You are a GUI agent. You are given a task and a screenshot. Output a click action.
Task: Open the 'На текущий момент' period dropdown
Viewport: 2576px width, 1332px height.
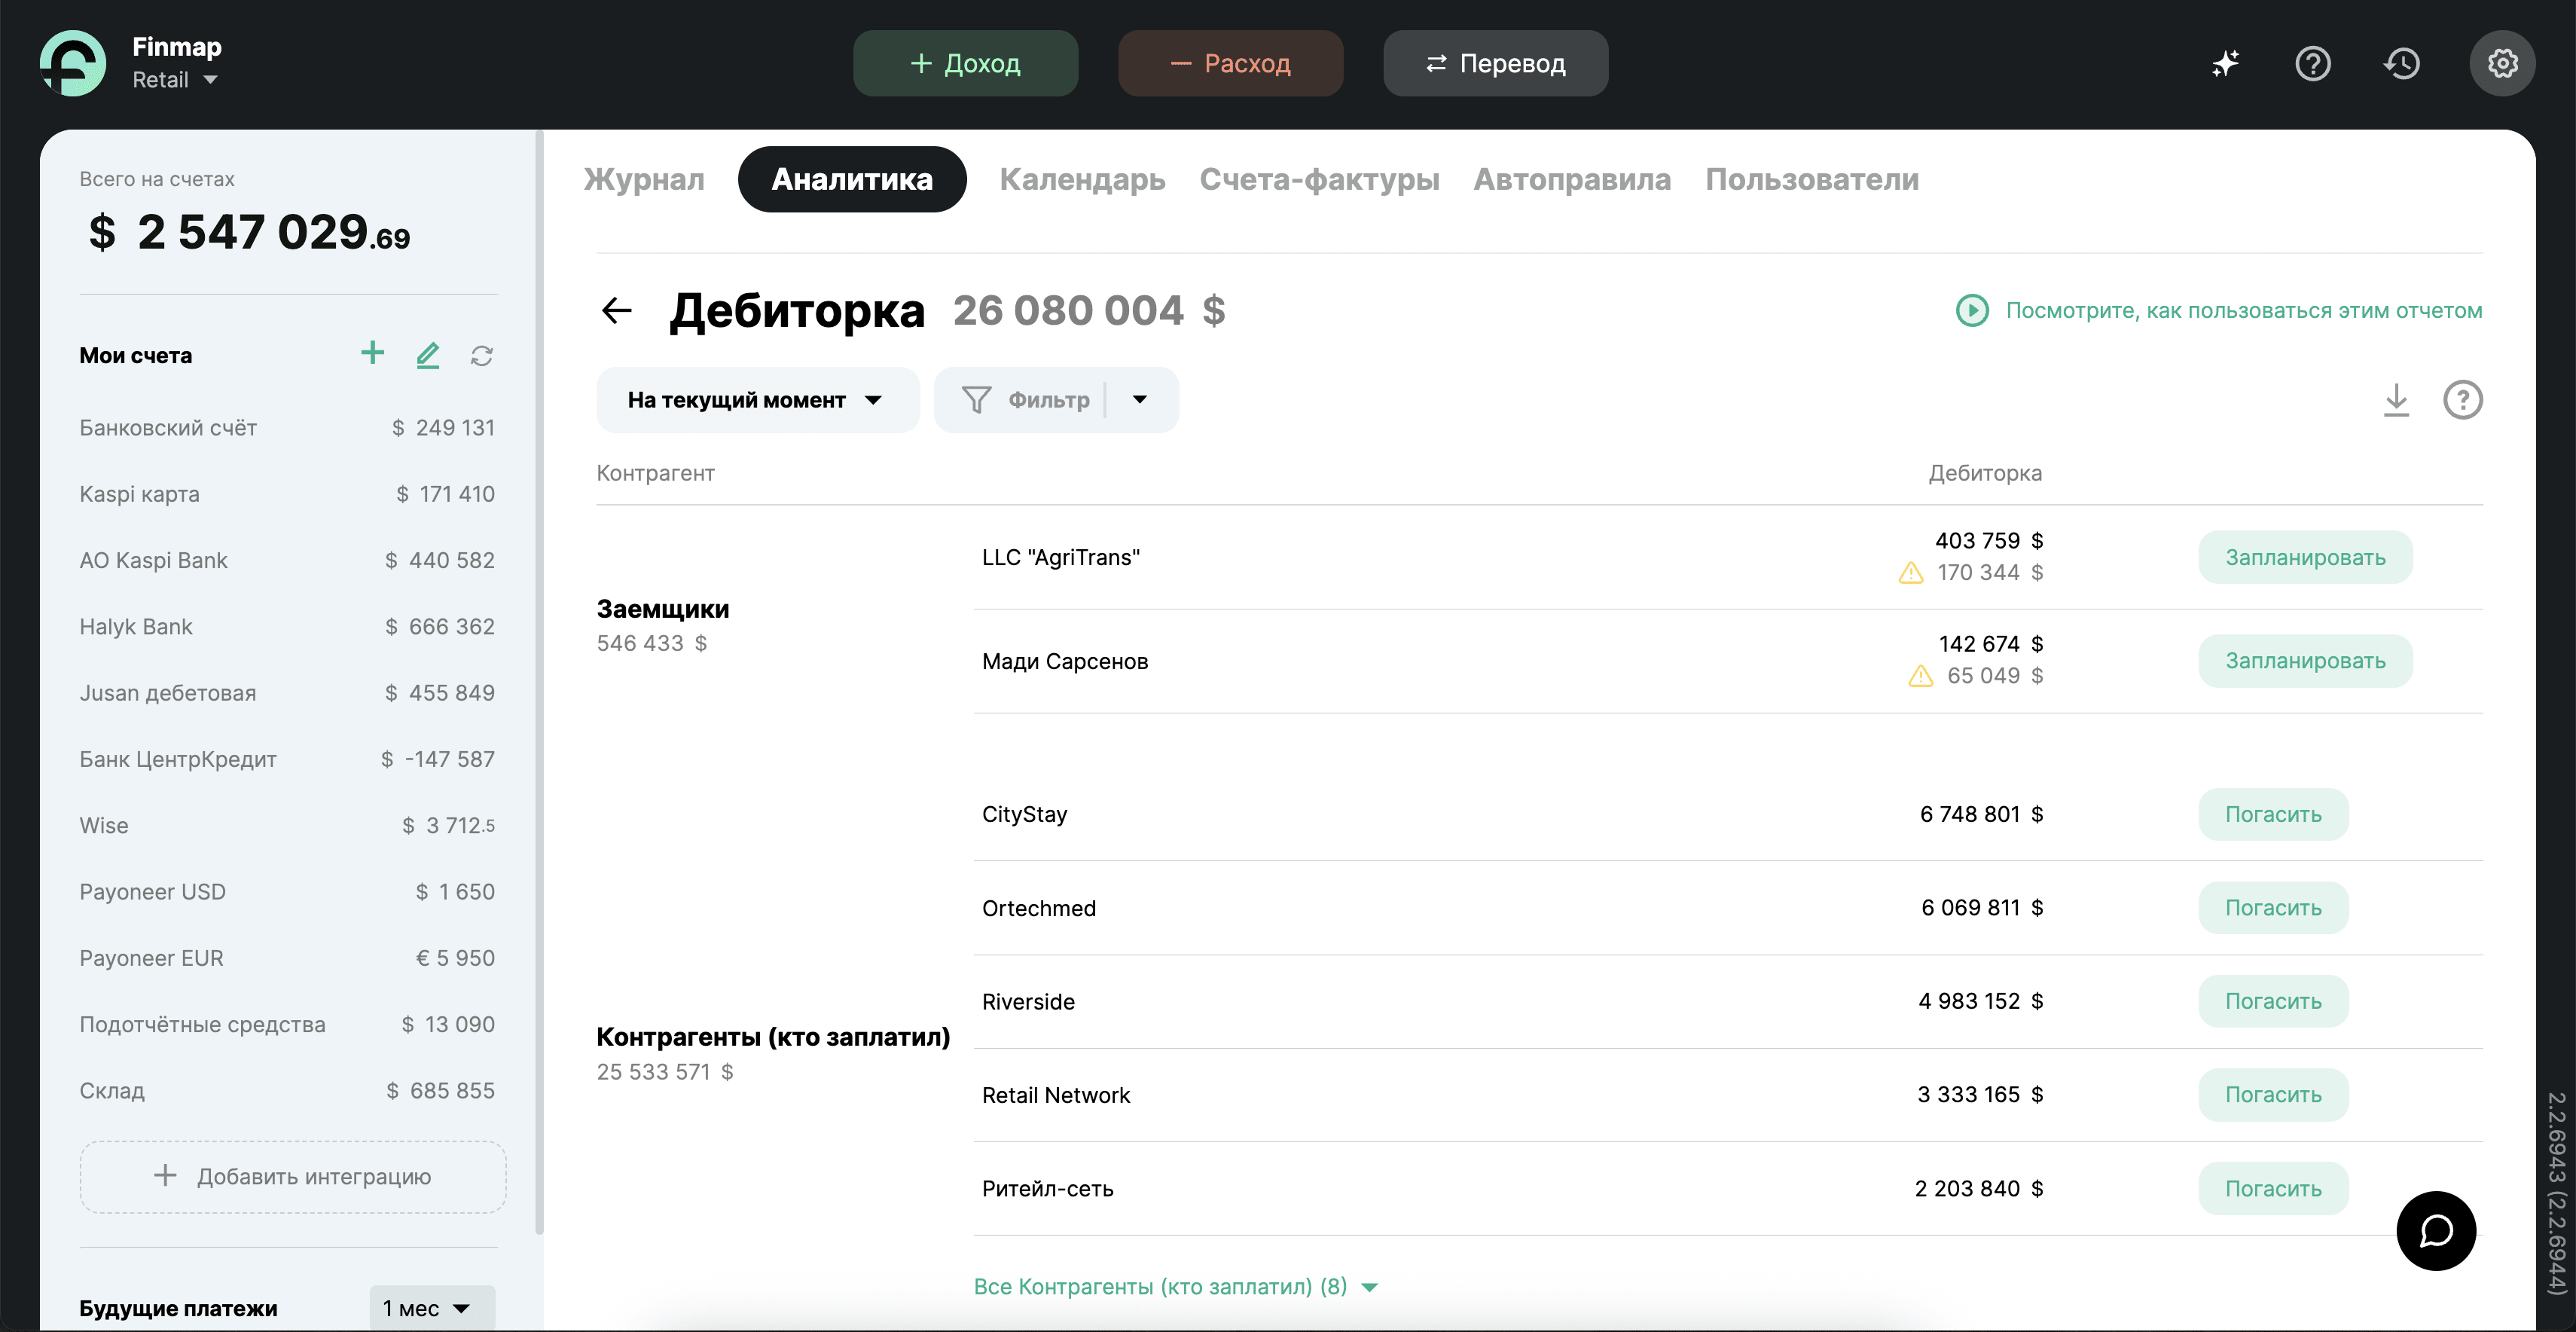coord(757,400)
